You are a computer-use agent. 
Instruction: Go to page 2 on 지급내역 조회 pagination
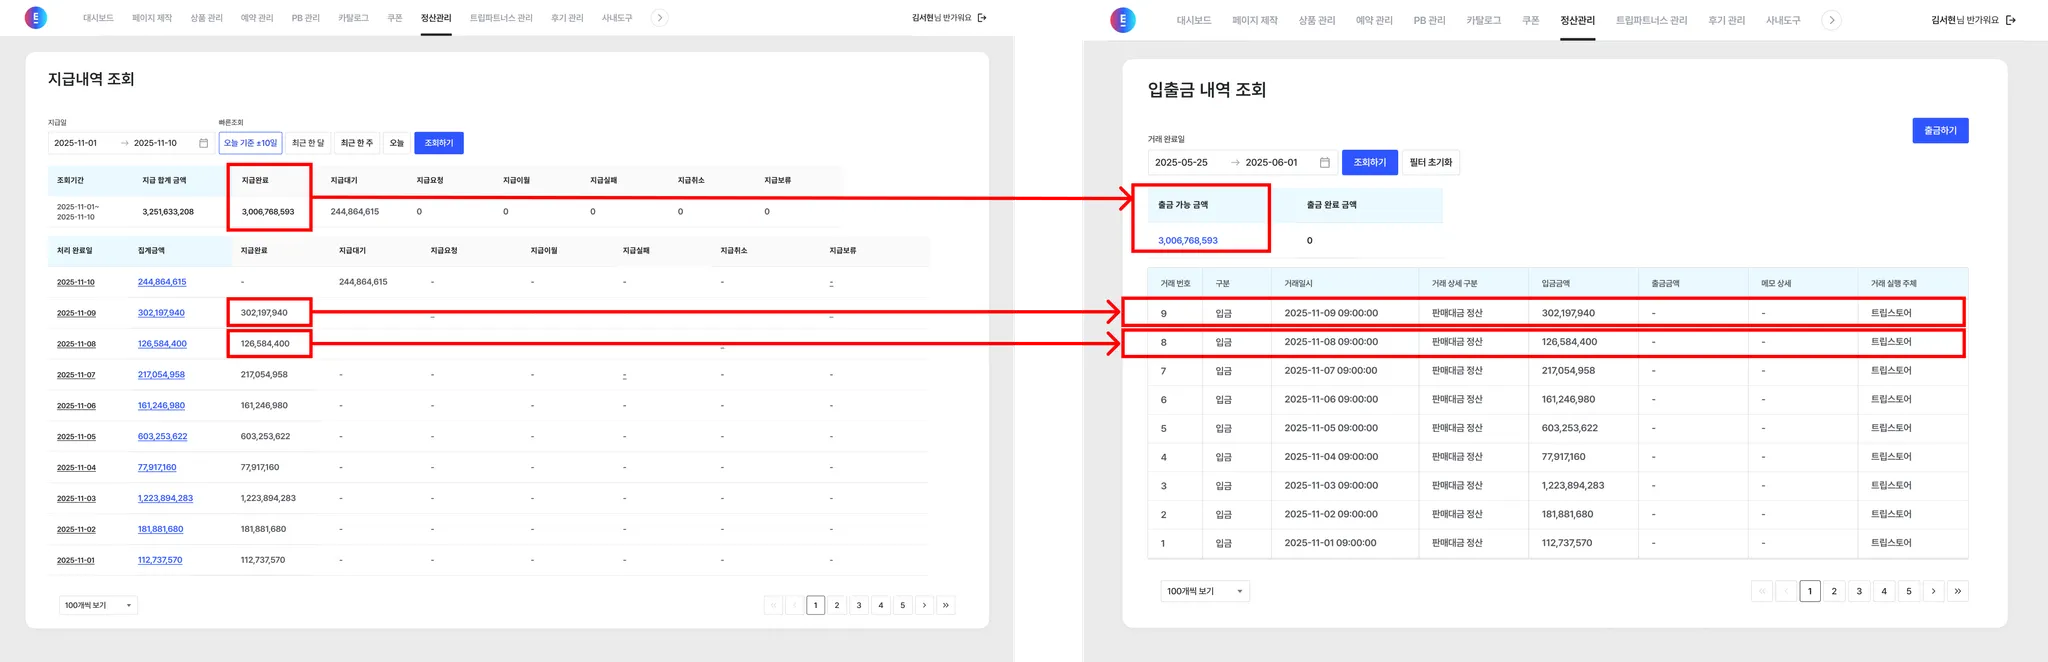[837, 605]
